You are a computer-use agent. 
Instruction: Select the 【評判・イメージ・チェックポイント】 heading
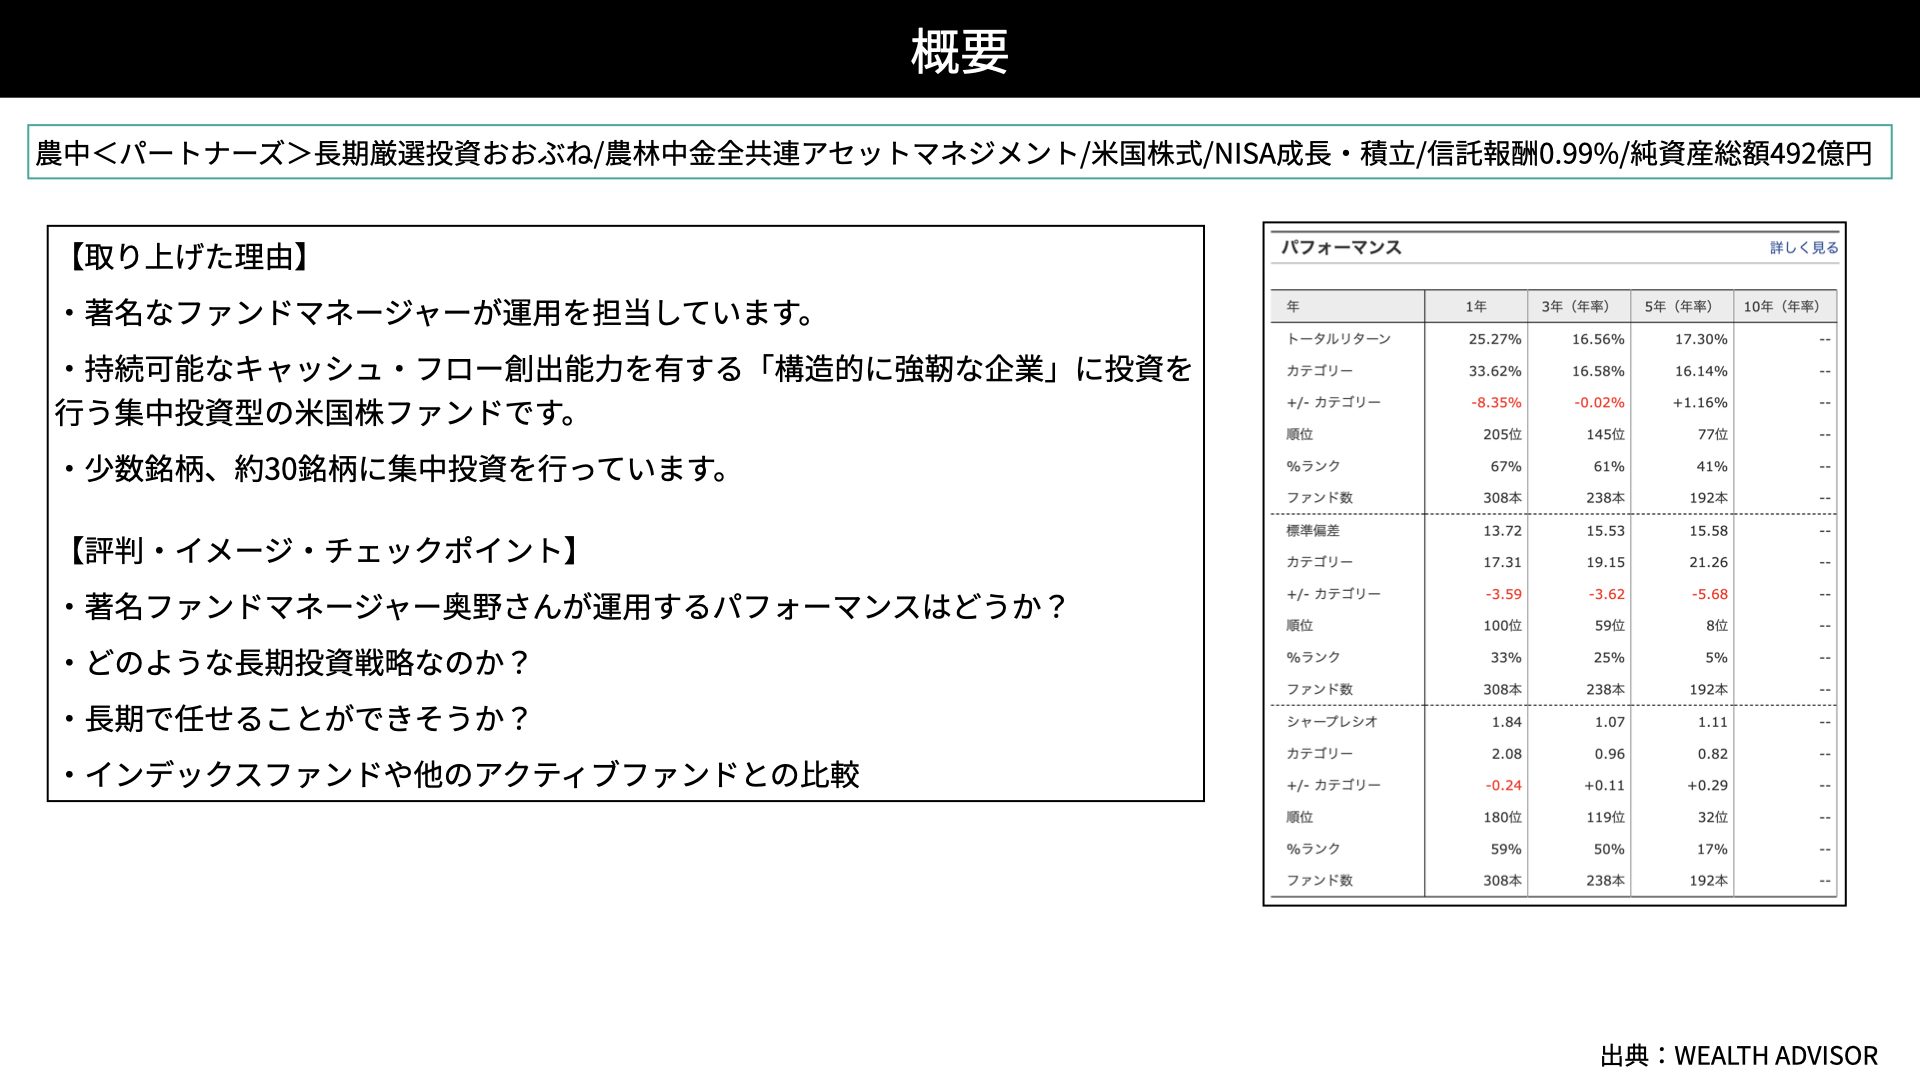pyautogui.click(x=324, y=550)
